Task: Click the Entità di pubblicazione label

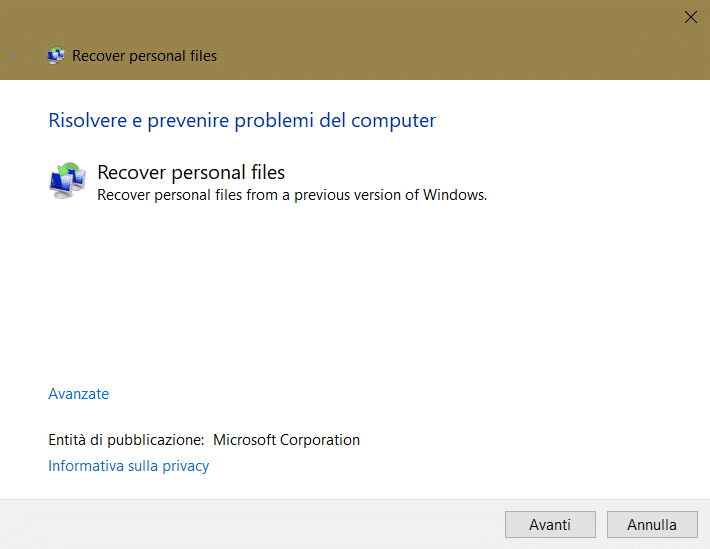Action: click(126, 440)
